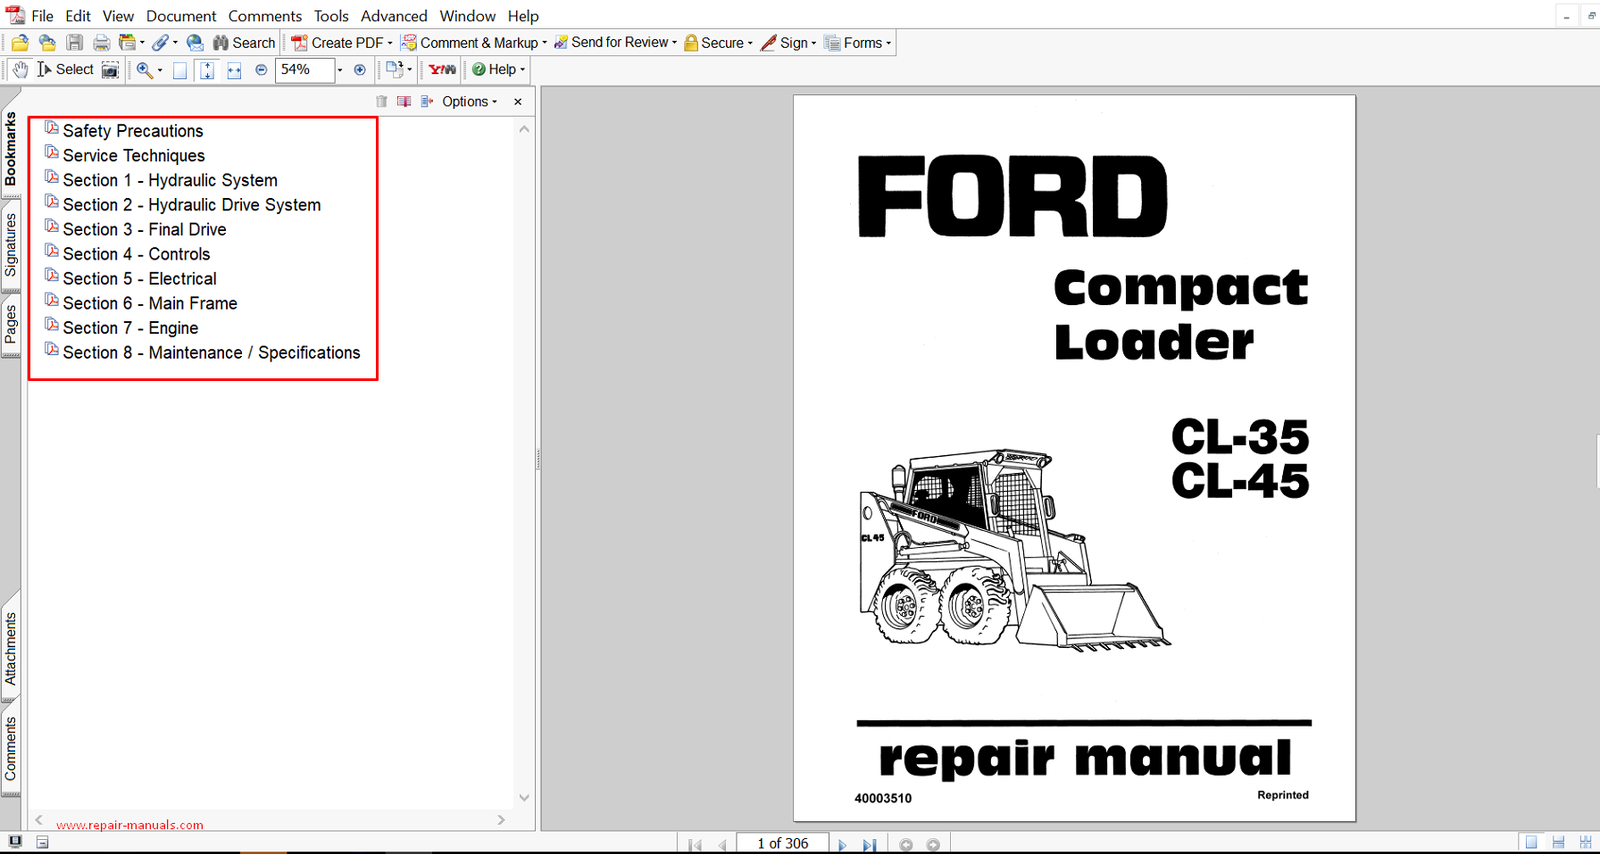Viewport: 1600px width, 854px height.
Task: Click the zoom out minus button
Action: (261, 70)
